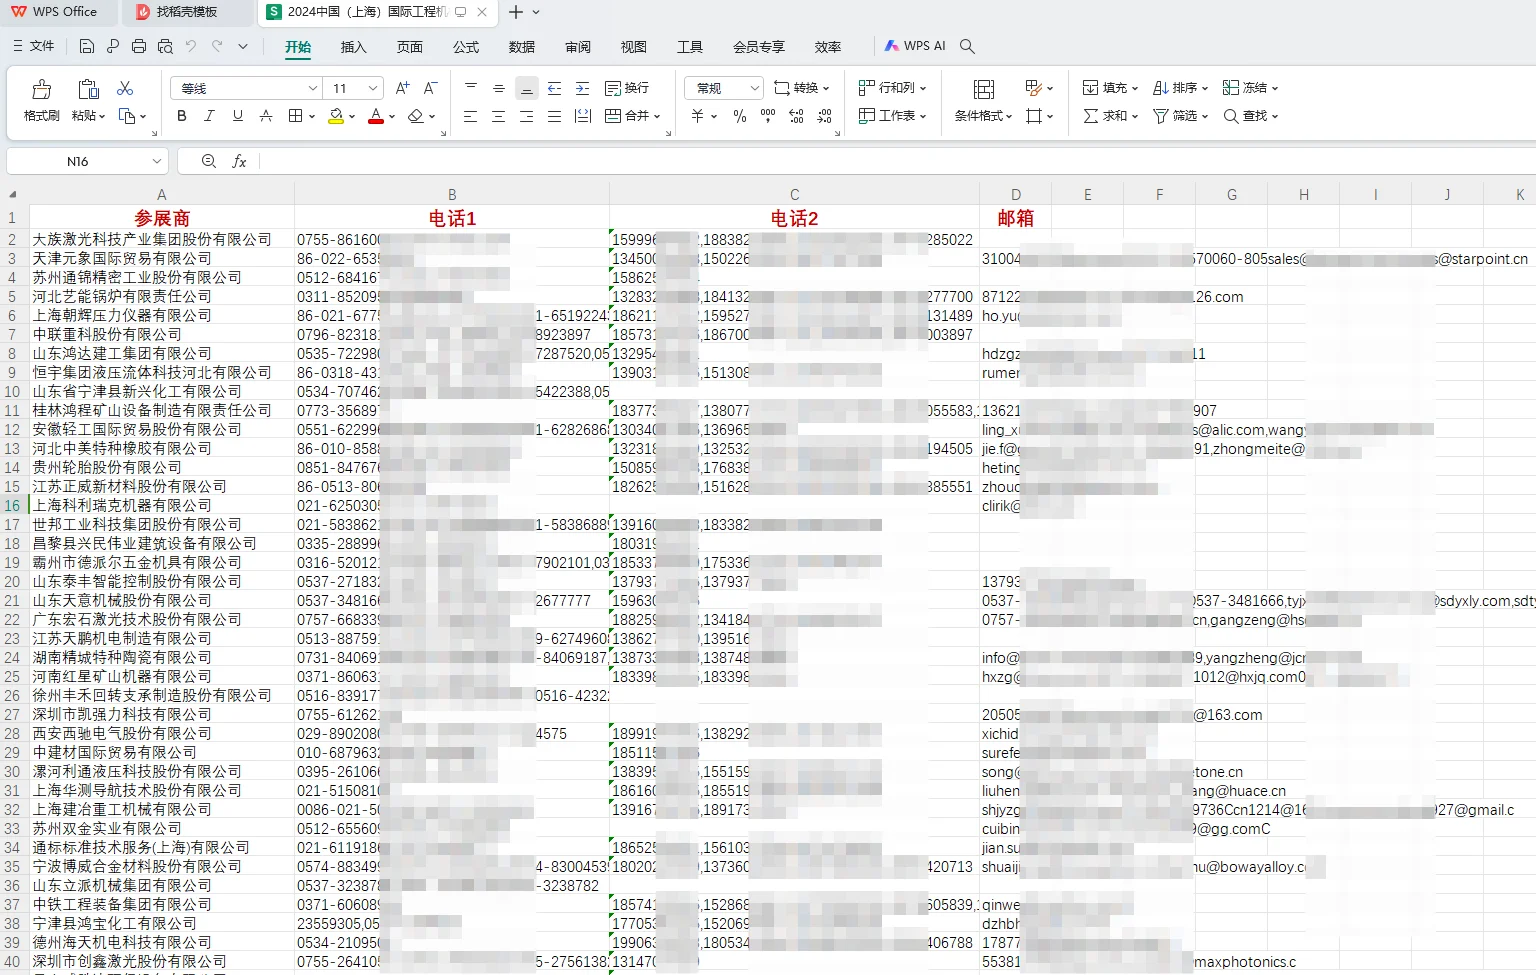Image resolution: width=1536 pixels, height=975 pixels.
Task: Align text left
Action: click(x=471, y=116)
